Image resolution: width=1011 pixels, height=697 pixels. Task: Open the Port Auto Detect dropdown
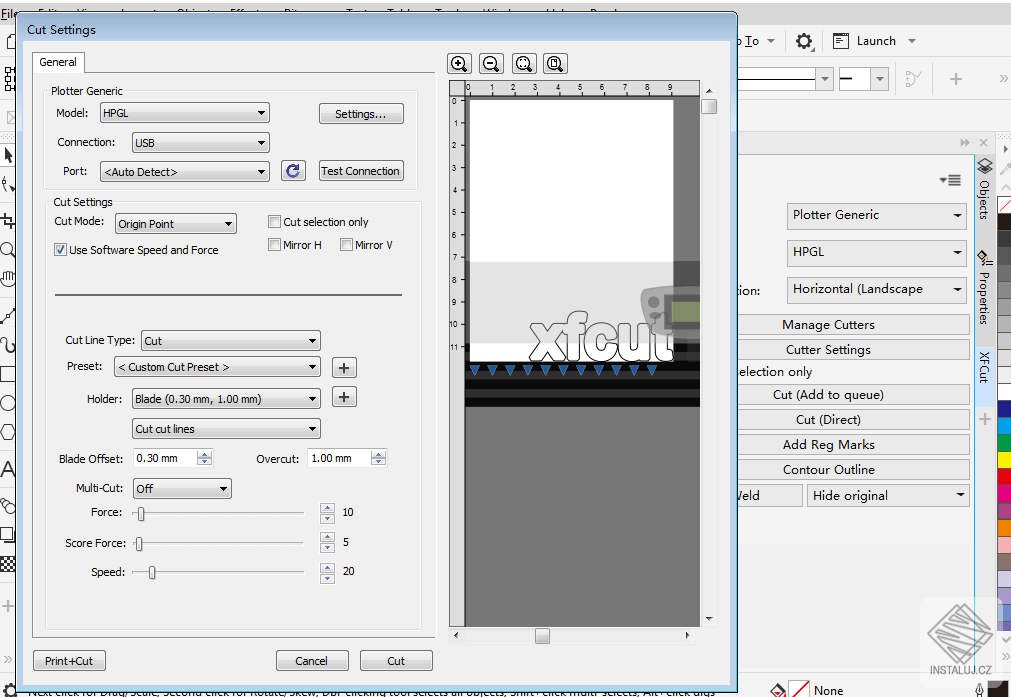pyautogui.click(x=185, y=172)
